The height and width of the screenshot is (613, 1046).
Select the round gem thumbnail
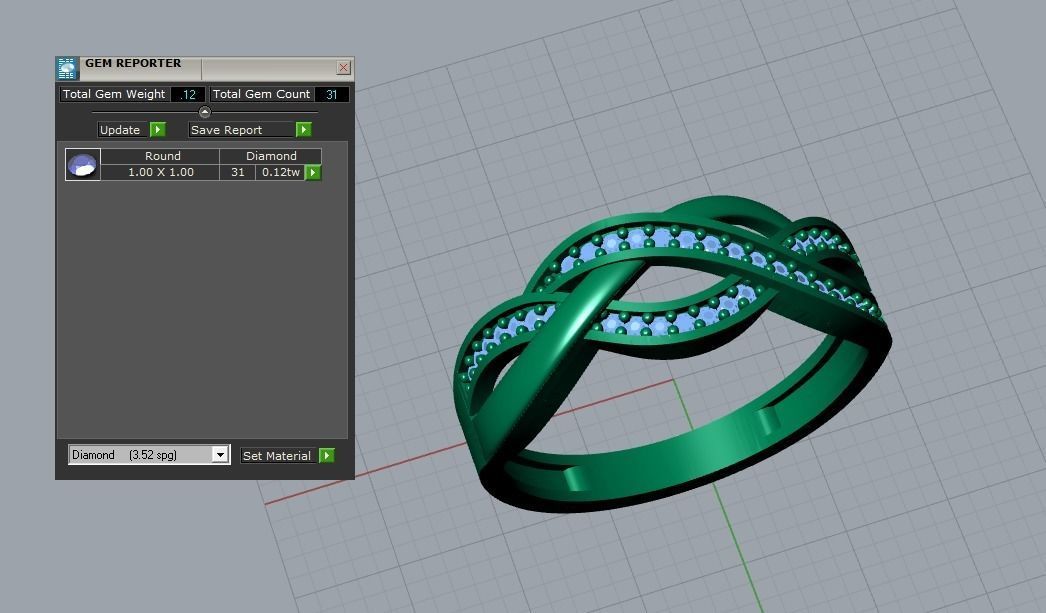point(83,164)
